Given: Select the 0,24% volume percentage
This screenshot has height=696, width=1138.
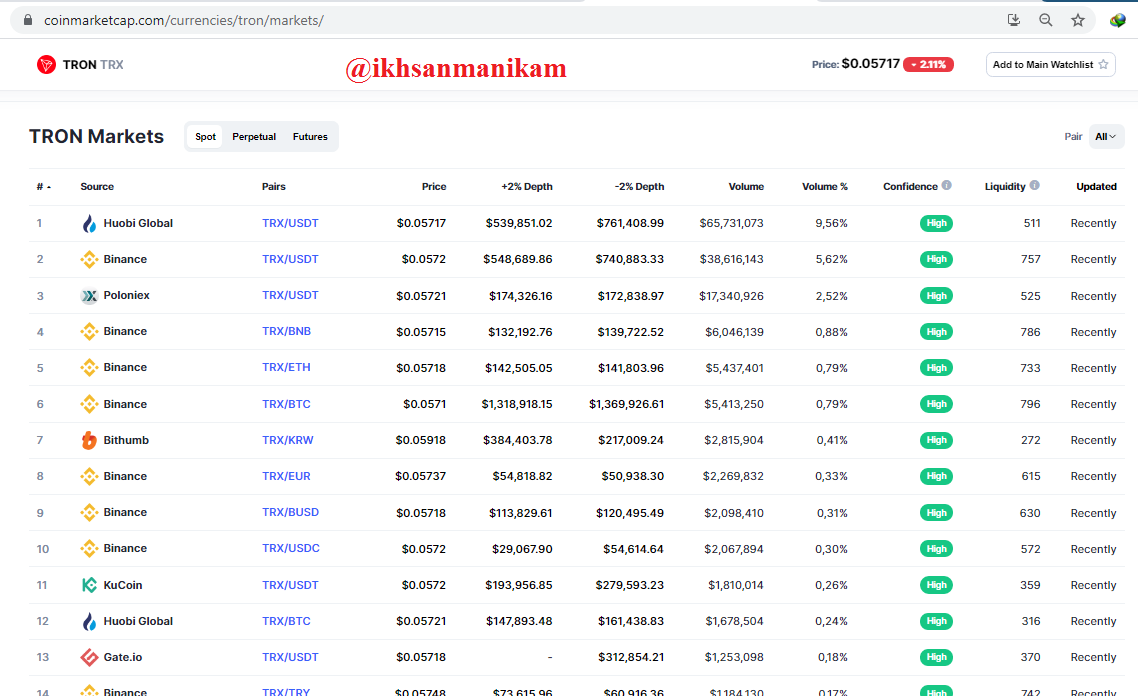Looking at the screenshot, I should [832, 621].
